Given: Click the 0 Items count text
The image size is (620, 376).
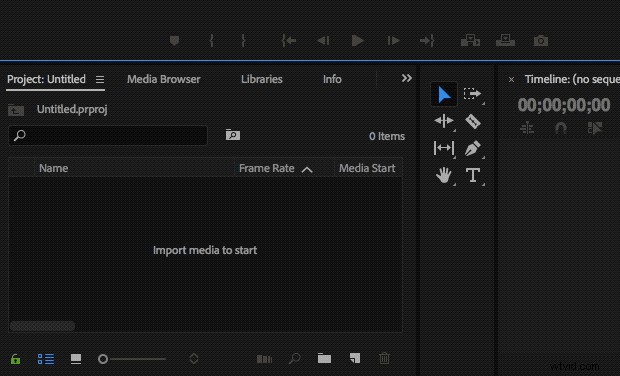Looking at the screenshot, I should coord(387,136).
